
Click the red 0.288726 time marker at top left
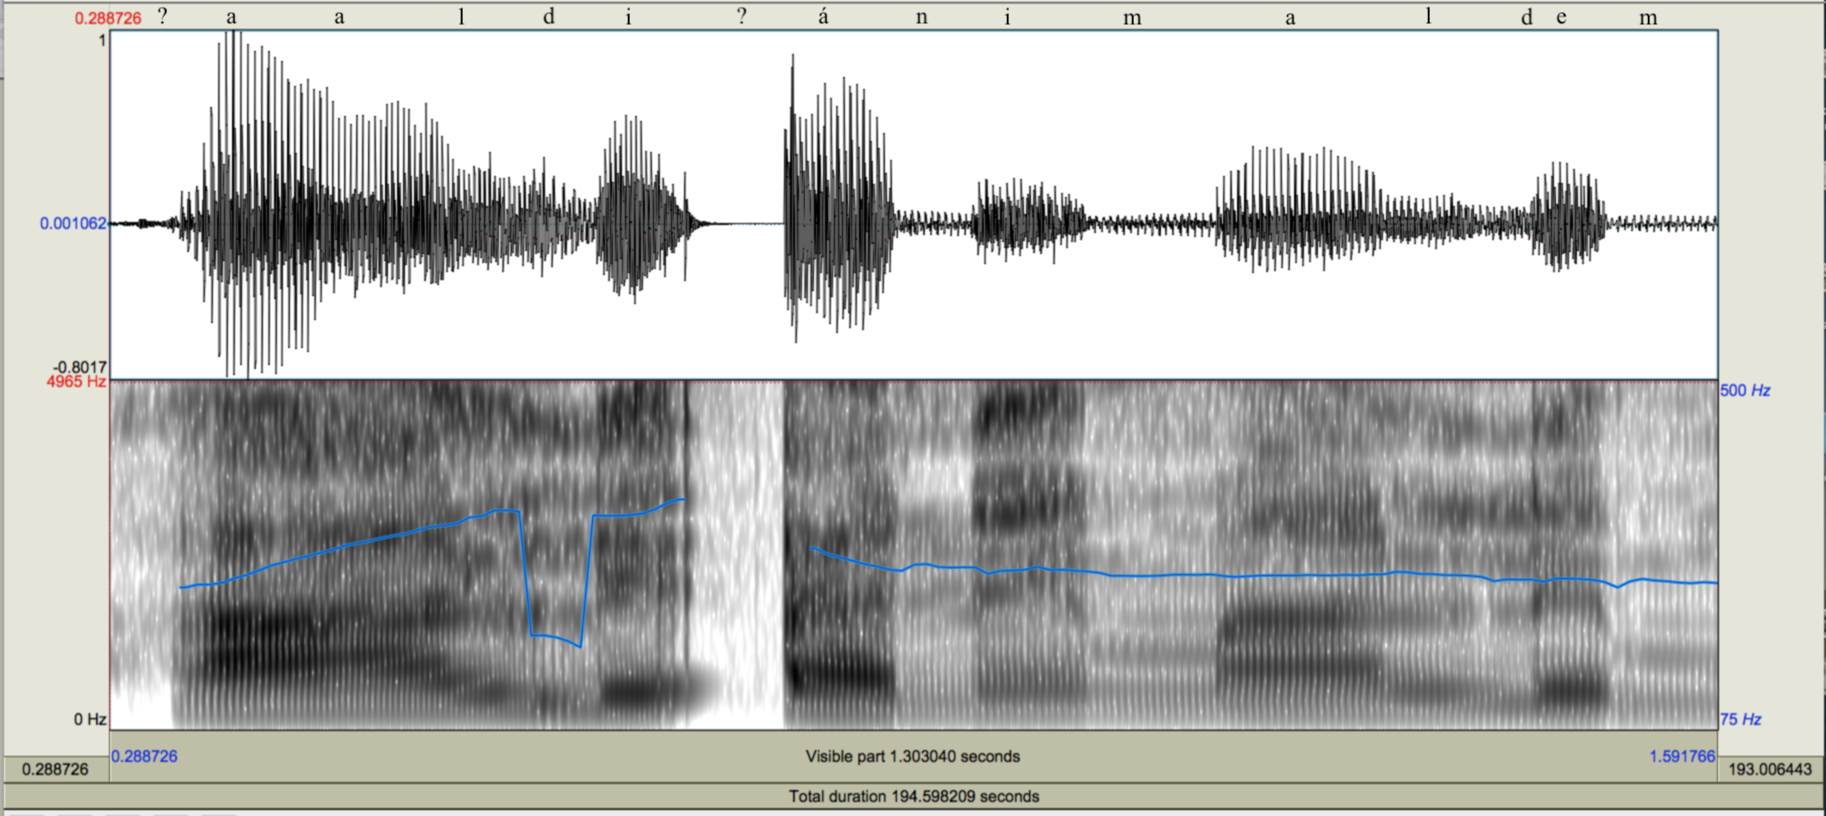(108, 18)
